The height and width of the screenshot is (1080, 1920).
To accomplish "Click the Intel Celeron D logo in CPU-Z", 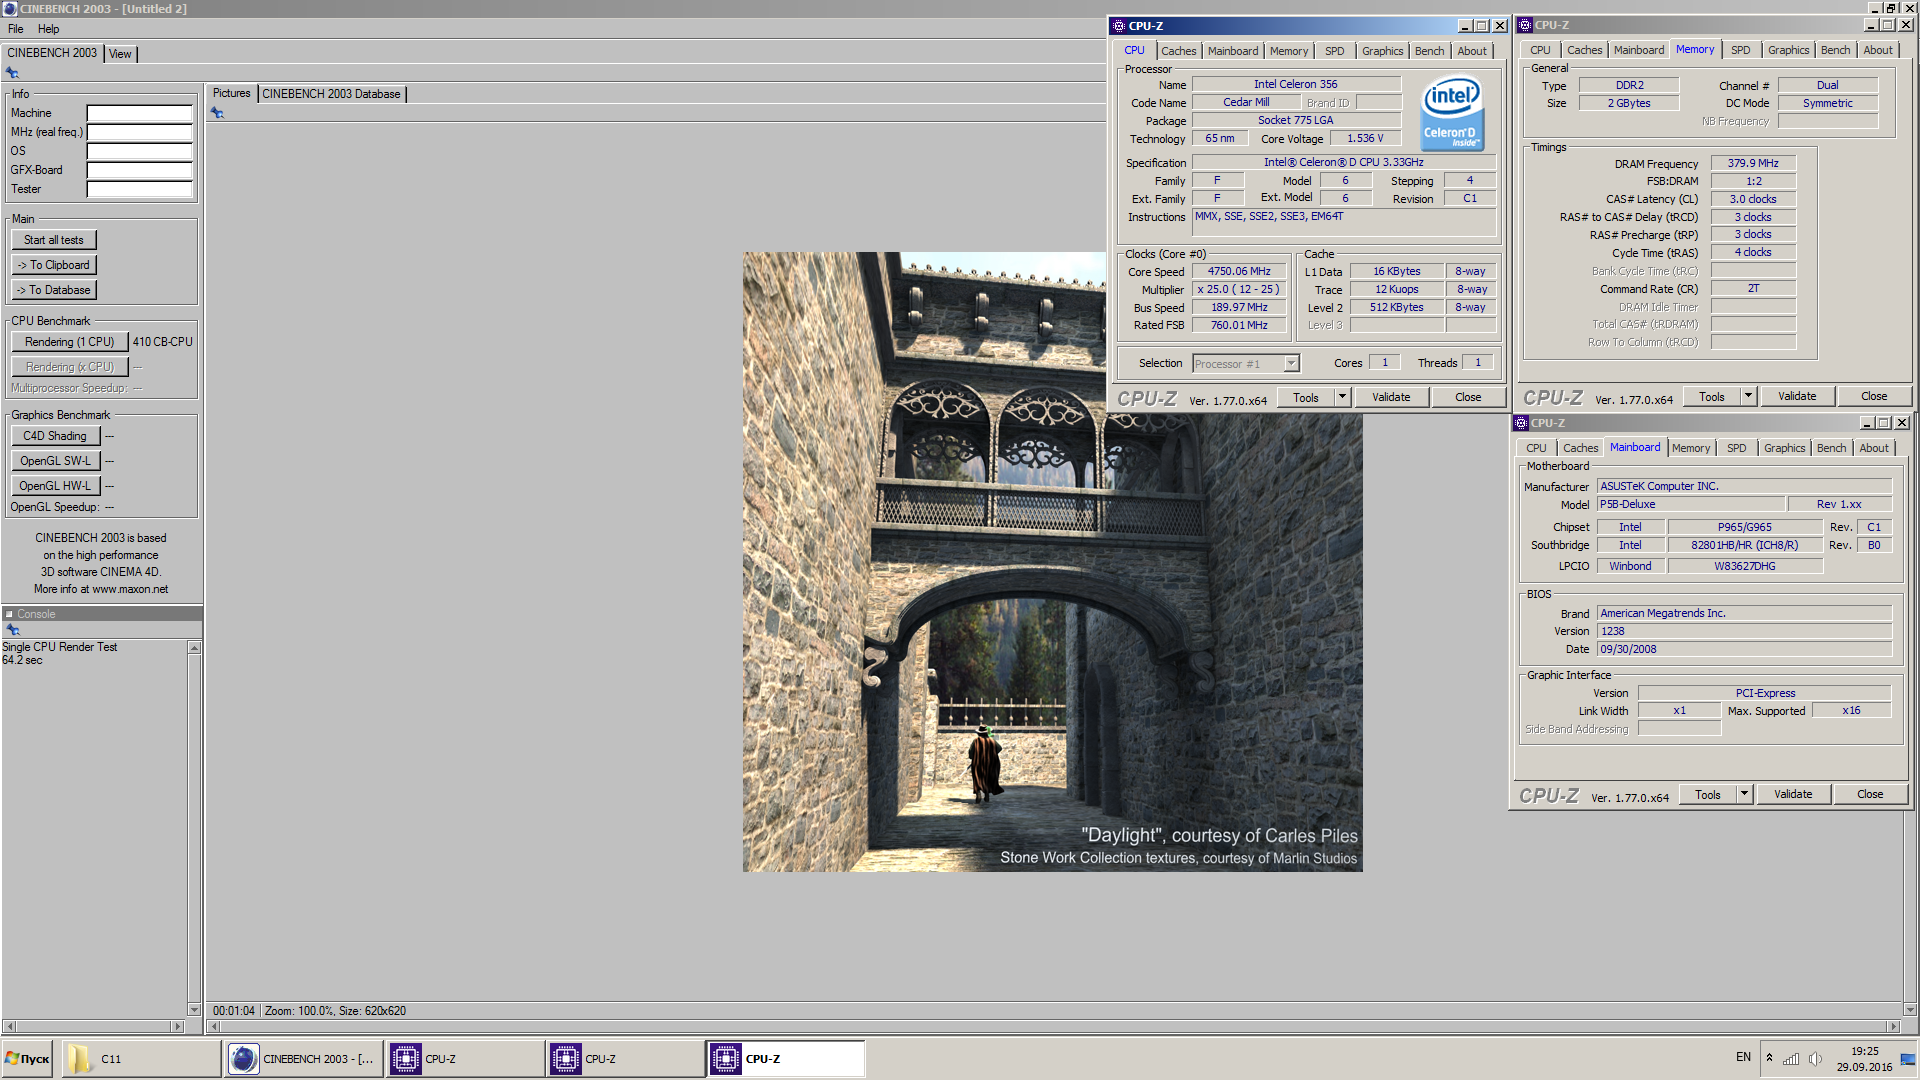I will tap(1452, 113).
